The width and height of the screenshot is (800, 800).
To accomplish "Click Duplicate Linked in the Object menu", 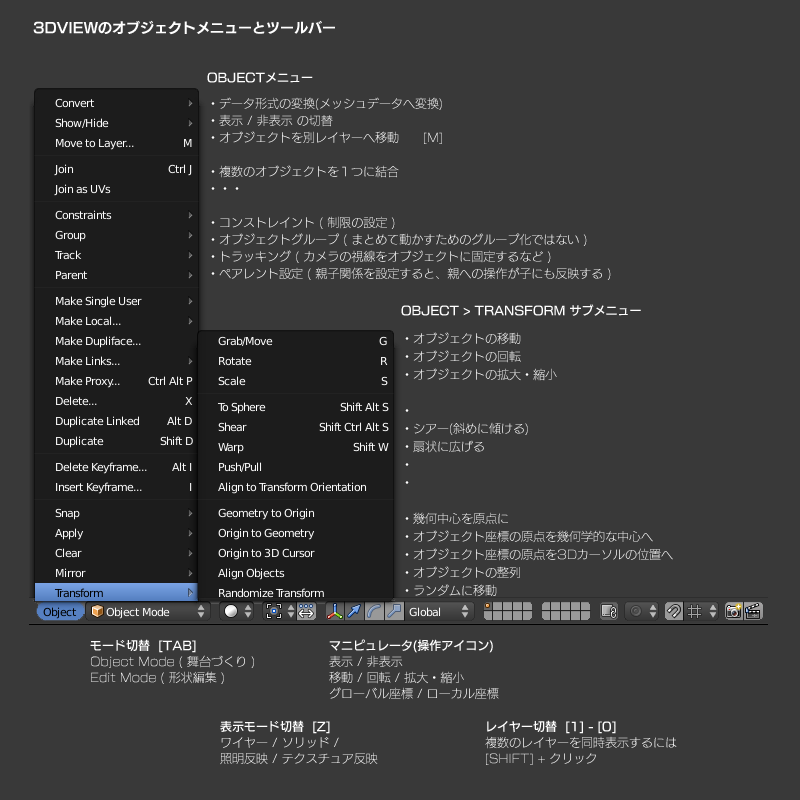I will coord(97,421).
